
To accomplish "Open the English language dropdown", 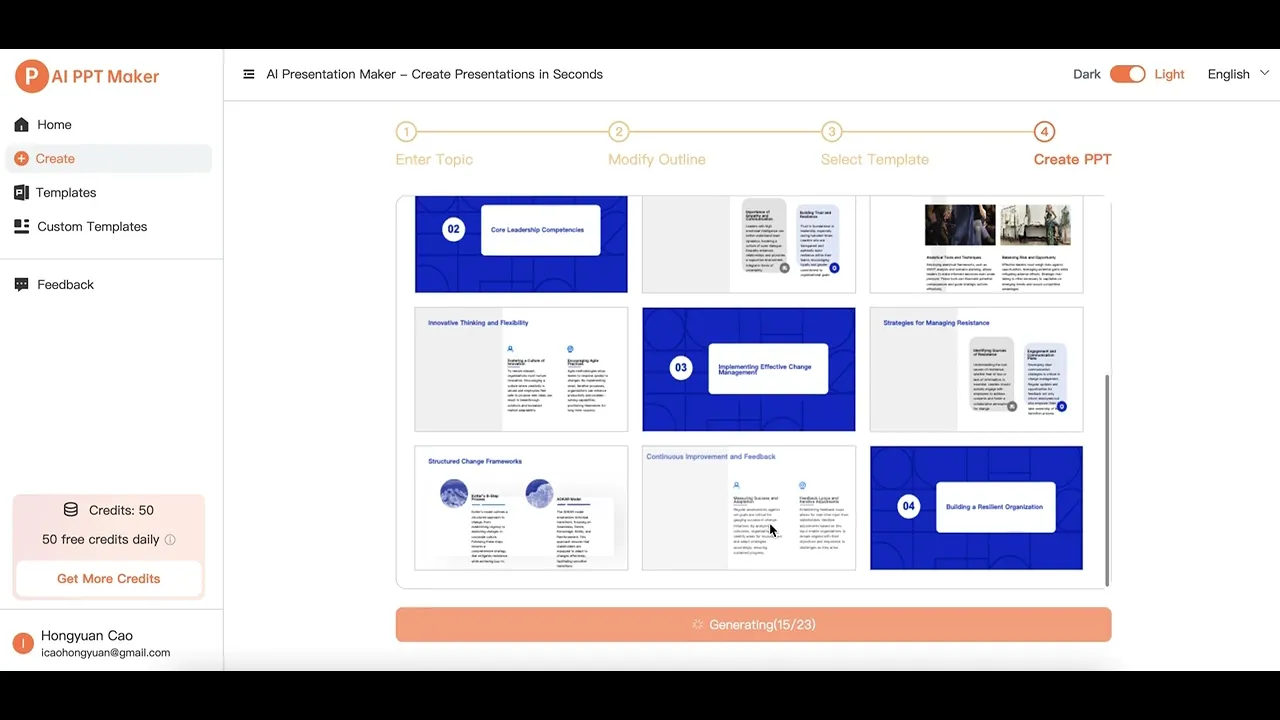I will coord(1228,74).
